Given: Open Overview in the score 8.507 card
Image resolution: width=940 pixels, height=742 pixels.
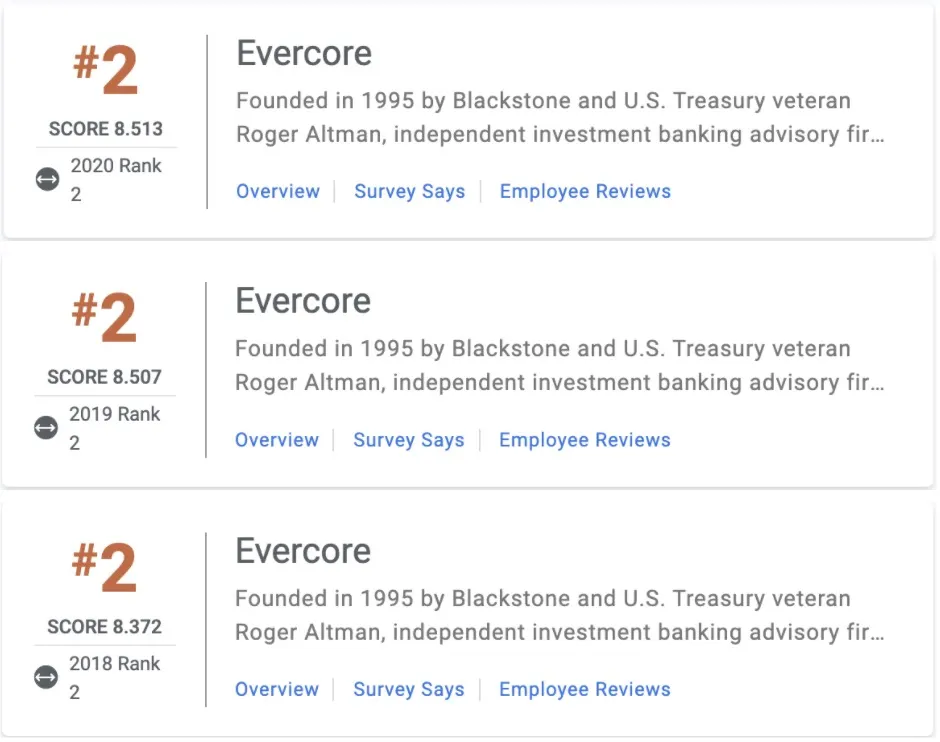Looking at the screenshot, I should [277, 440].
